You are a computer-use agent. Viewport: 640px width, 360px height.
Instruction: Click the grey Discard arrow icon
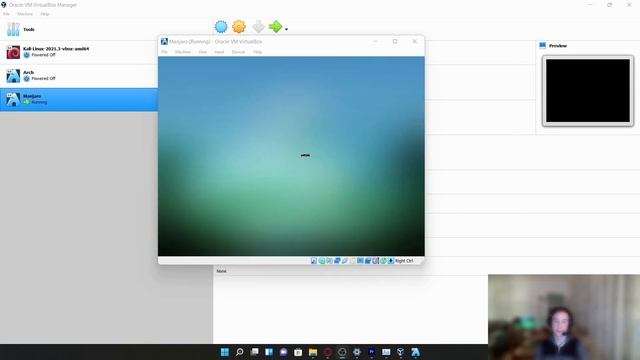point(258,27)
